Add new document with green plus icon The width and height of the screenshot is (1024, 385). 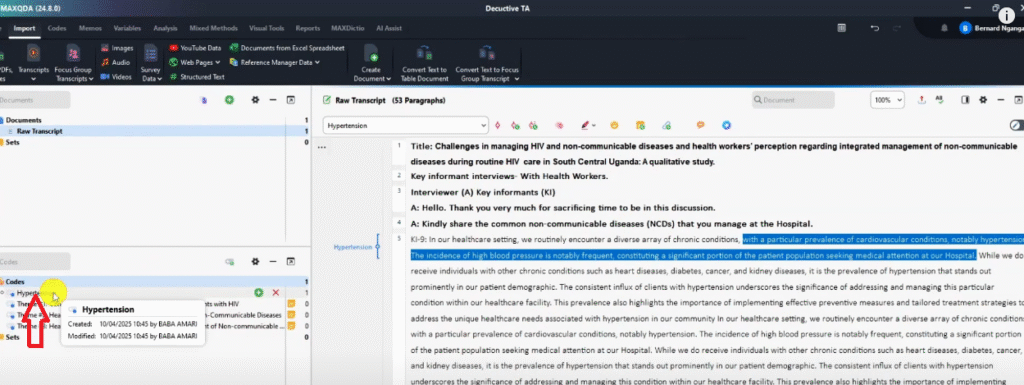[x=229, y=100]
